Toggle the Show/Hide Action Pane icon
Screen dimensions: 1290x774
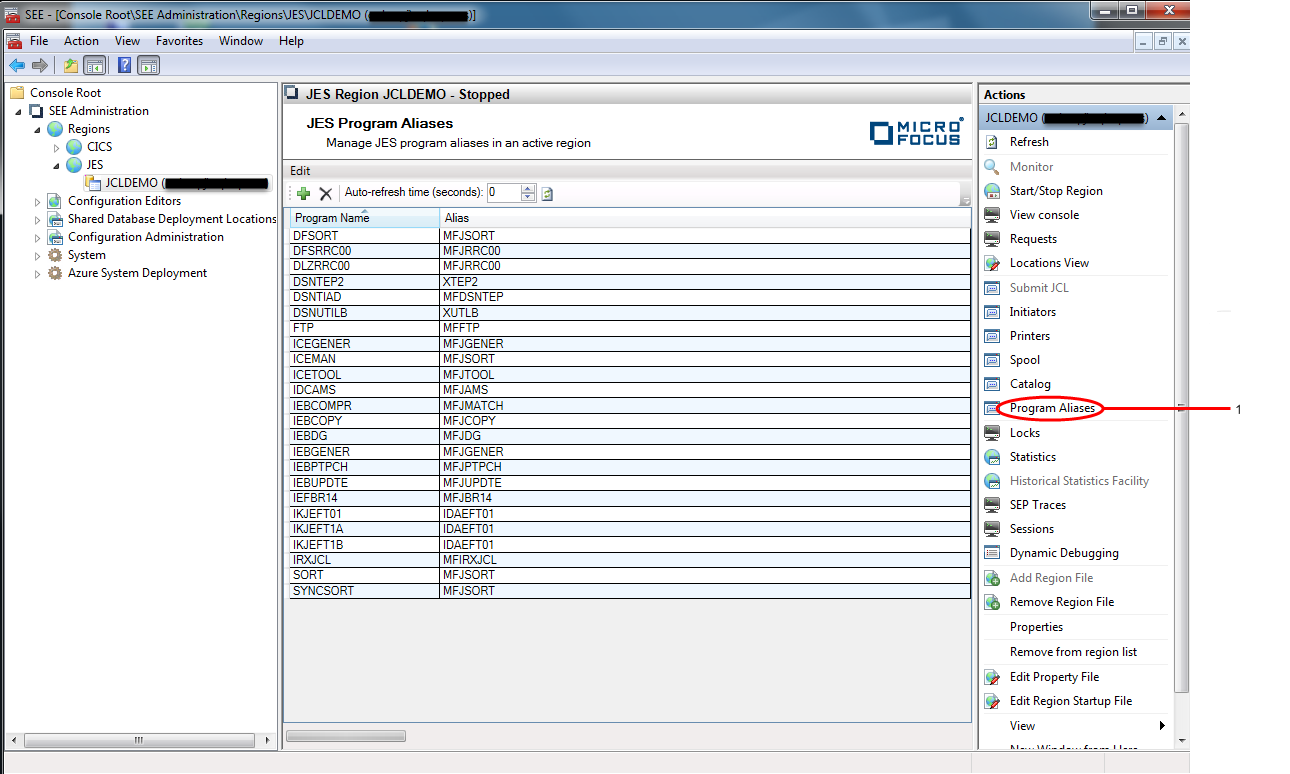[x=149, y=66]
